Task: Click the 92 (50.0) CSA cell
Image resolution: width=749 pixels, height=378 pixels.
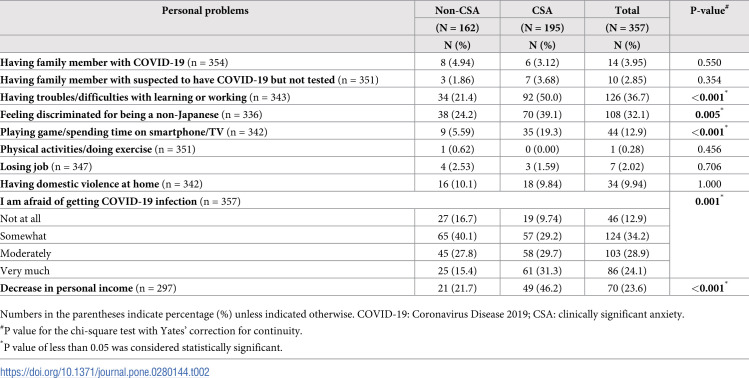Action: 542,97
